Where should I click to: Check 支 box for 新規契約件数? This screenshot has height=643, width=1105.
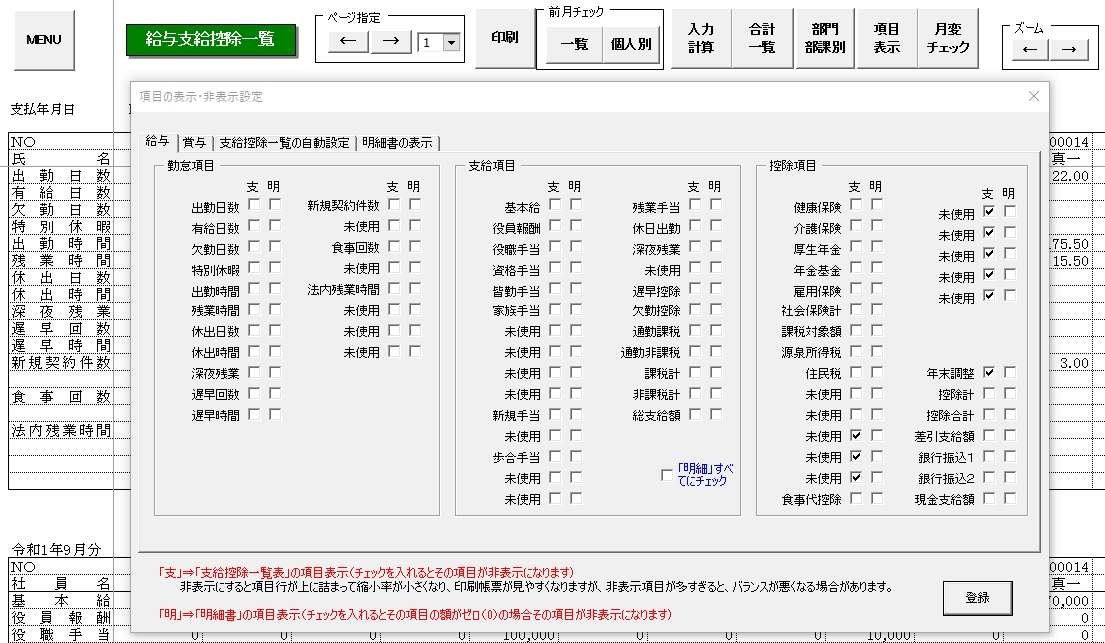[394, 204]
